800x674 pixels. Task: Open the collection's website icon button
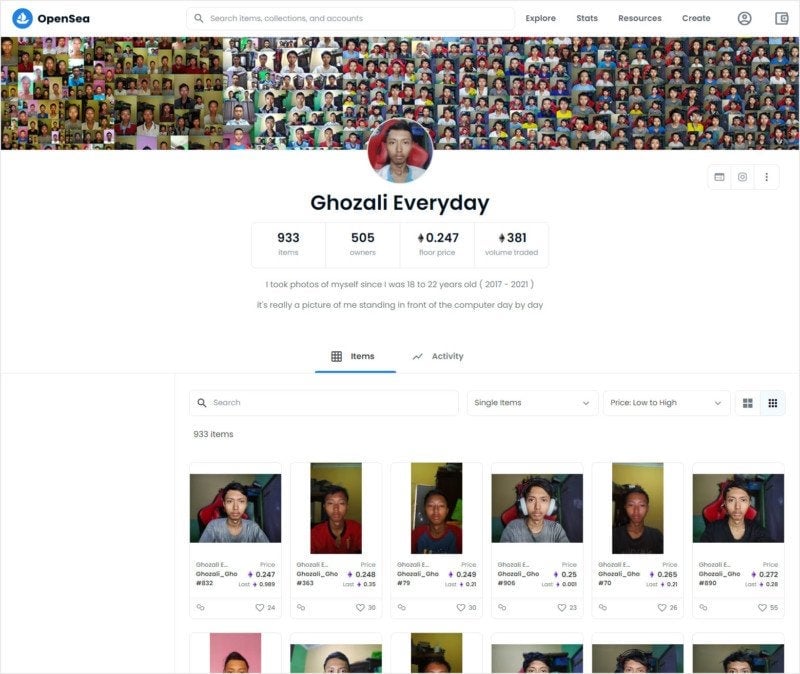pos(718,177)
